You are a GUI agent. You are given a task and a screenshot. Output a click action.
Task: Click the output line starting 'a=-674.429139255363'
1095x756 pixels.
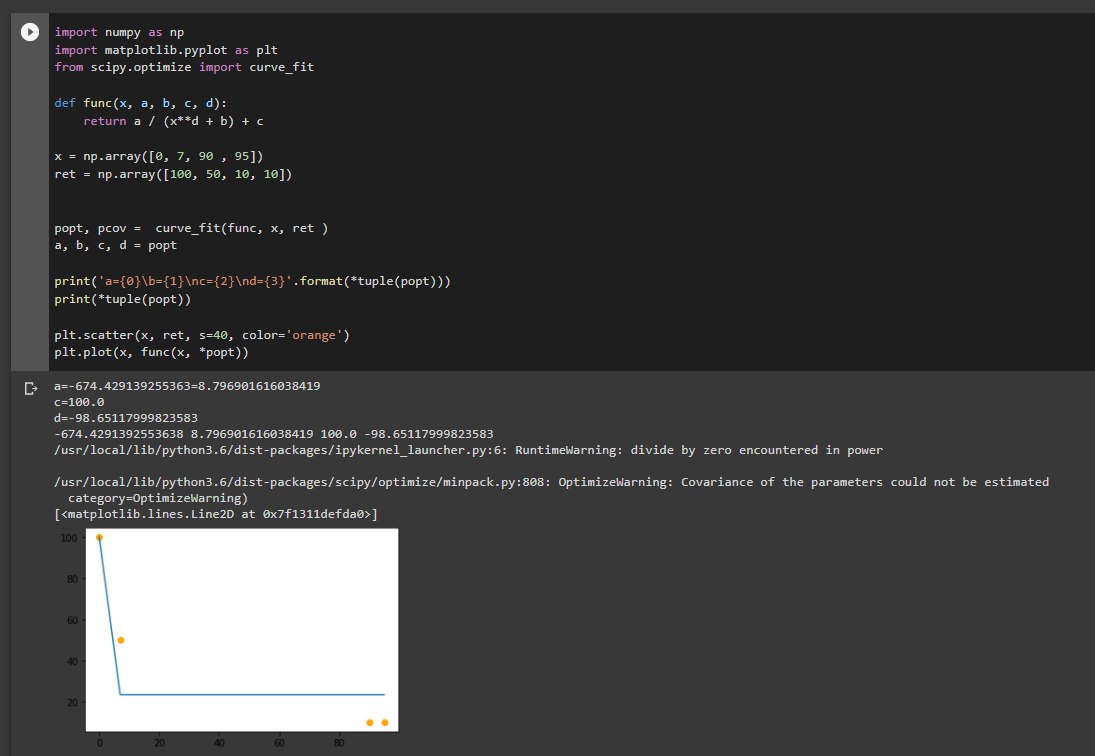[187, 386]
